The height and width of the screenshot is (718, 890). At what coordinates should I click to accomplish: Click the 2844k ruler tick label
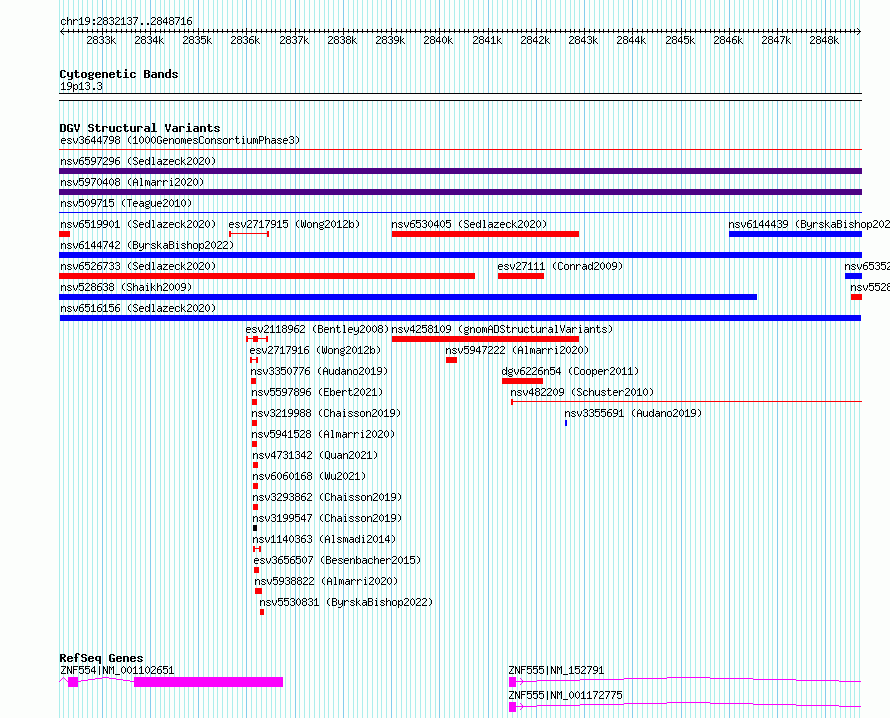tap(631, 40)
